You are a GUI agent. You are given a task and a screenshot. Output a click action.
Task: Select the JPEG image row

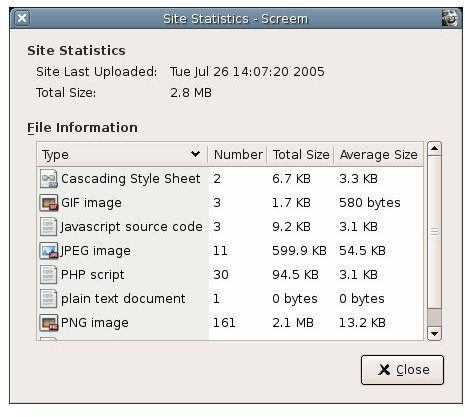[x=230, y=251]
